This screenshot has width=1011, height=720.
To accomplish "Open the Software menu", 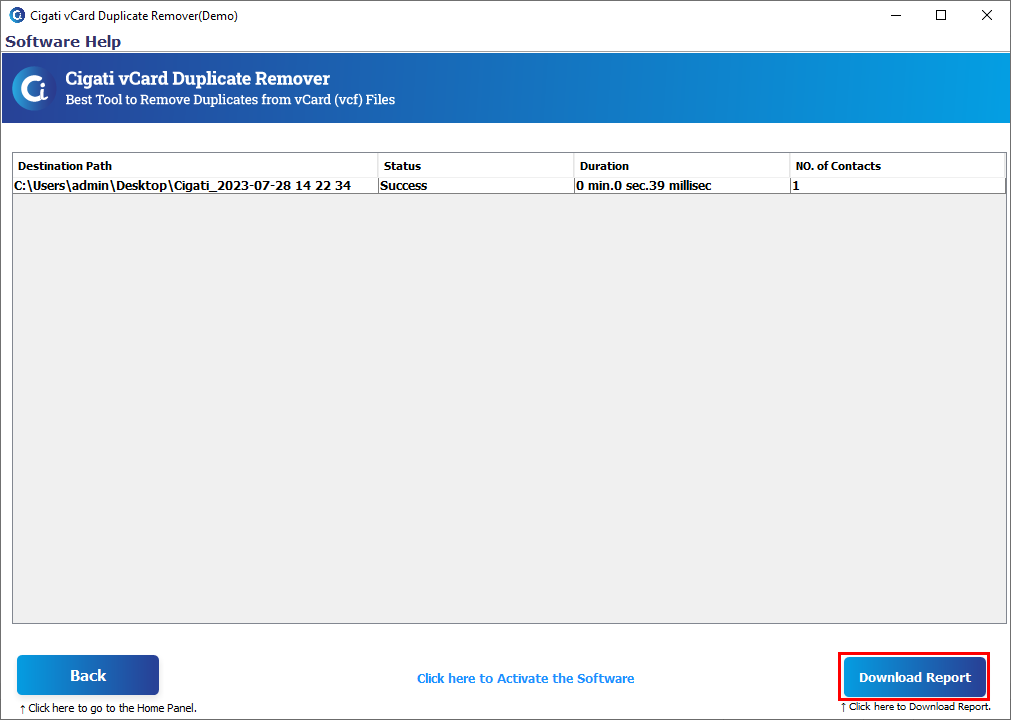I will pos(43,42).
